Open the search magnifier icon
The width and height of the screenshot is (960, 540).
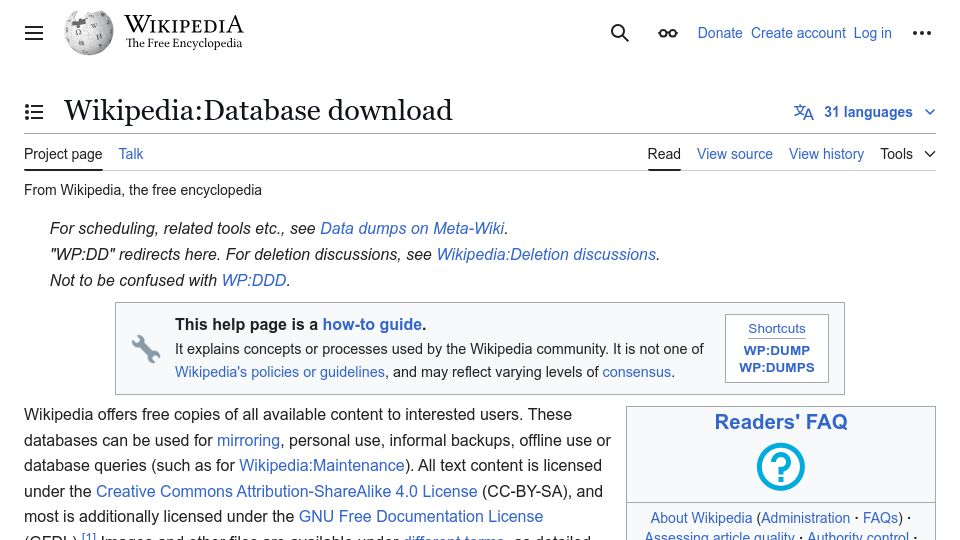pos(620,33)
